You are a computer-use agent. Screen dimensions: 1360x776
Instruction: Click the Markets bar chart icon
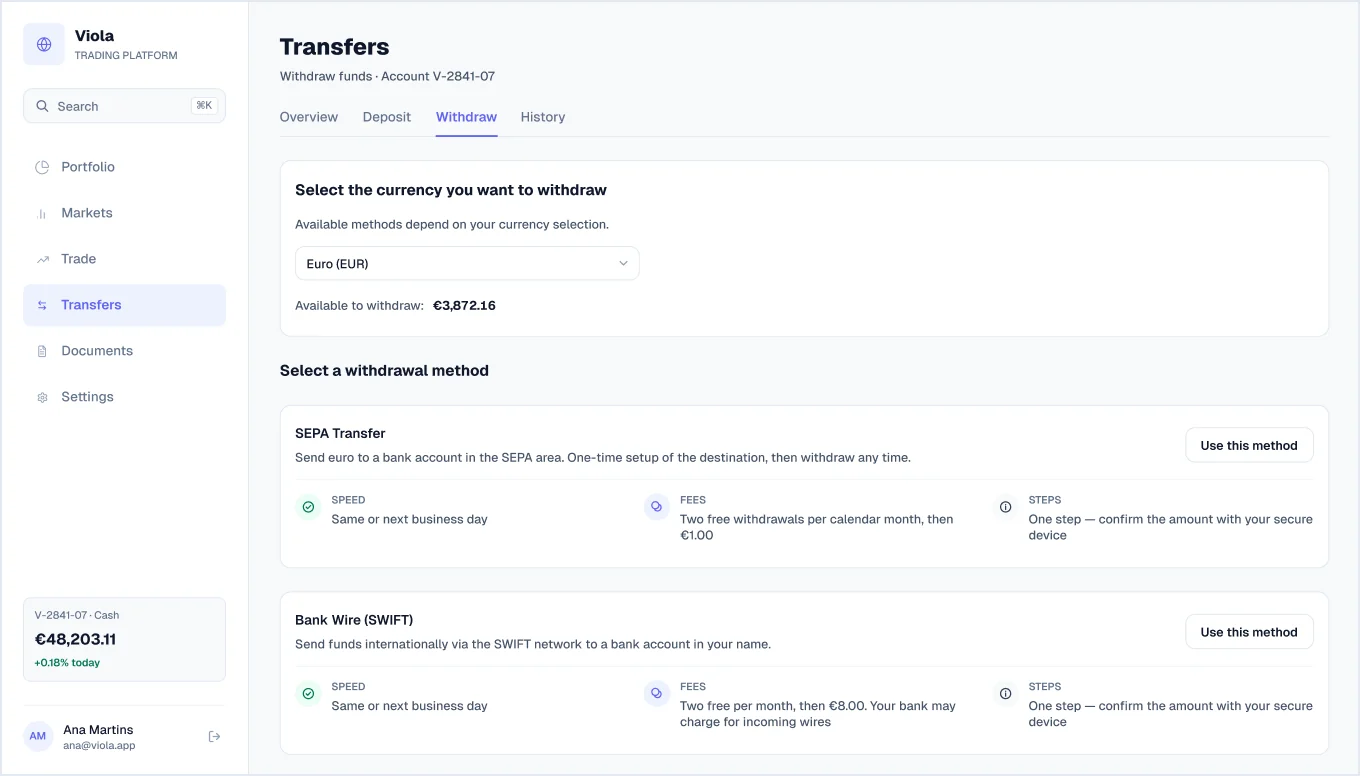click(x=42, y=213)
